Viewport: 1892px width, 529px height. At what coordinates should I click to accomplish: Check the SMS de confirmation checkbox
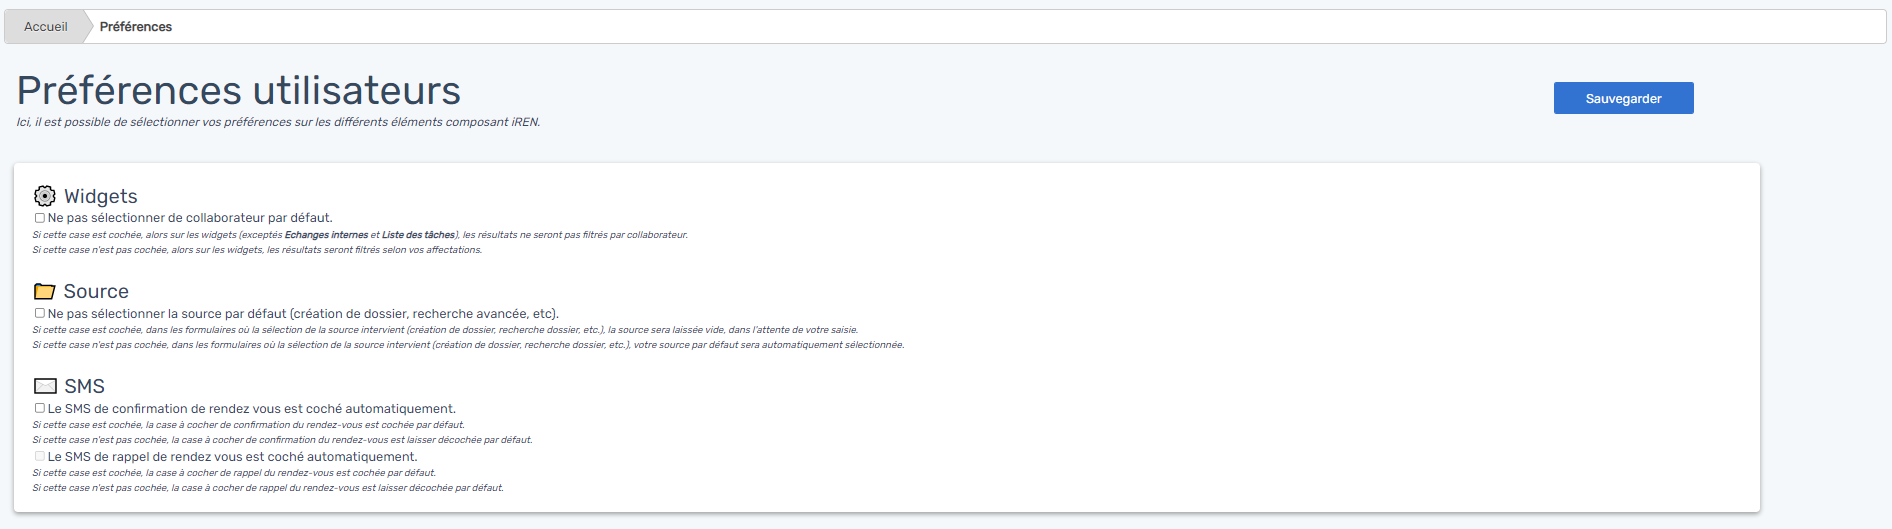coord(40,408)
